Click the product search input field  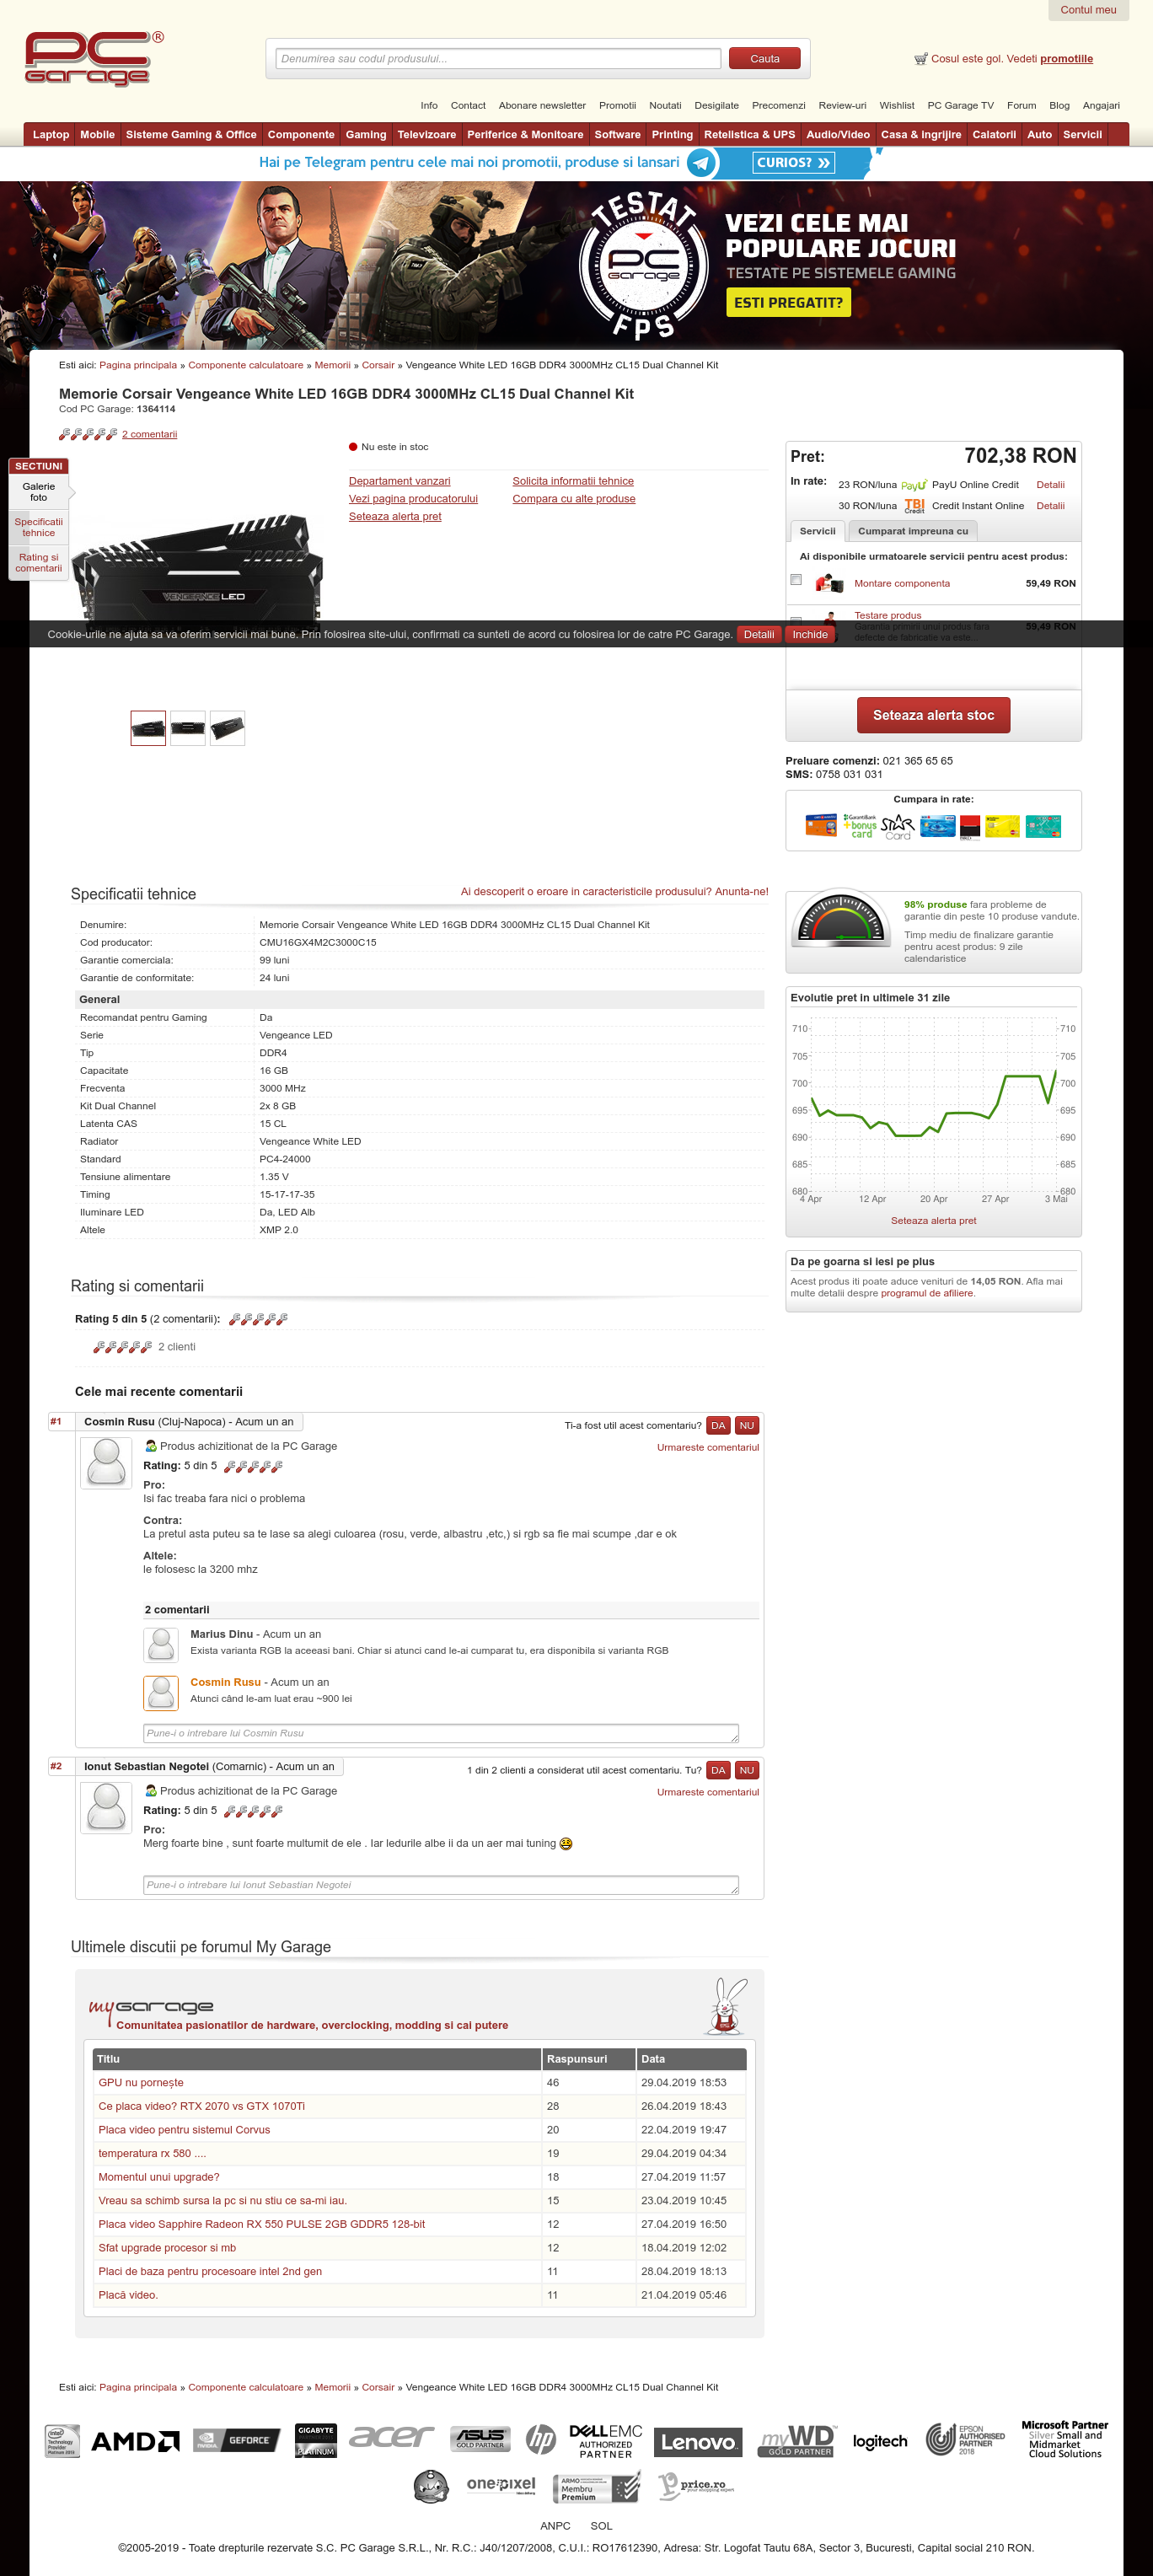pos(498,59)
